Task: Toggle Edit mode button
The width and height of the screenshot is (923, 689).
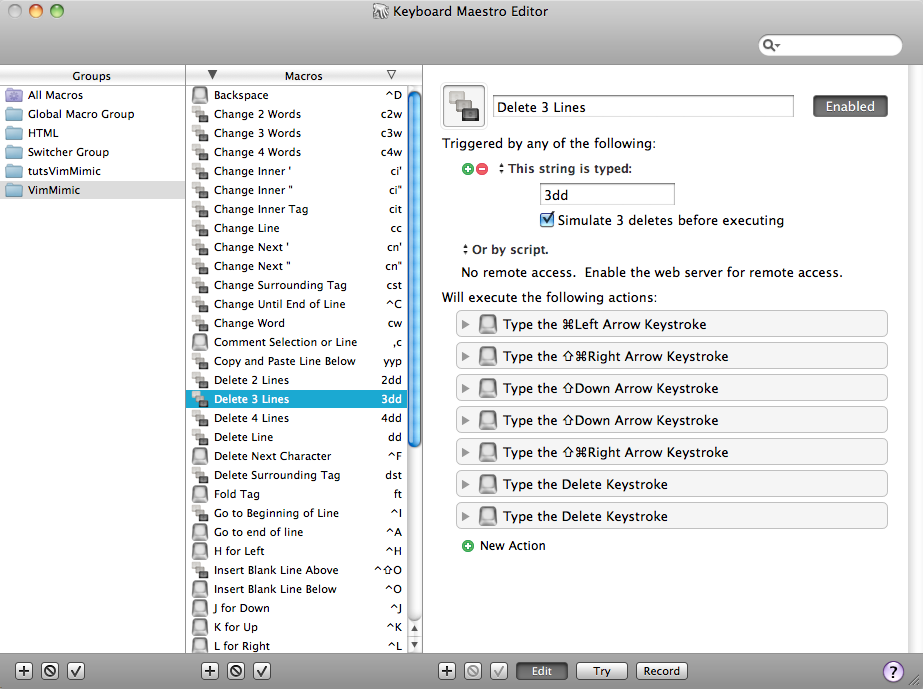Action: pyautogui.click(x=542, y=671)
